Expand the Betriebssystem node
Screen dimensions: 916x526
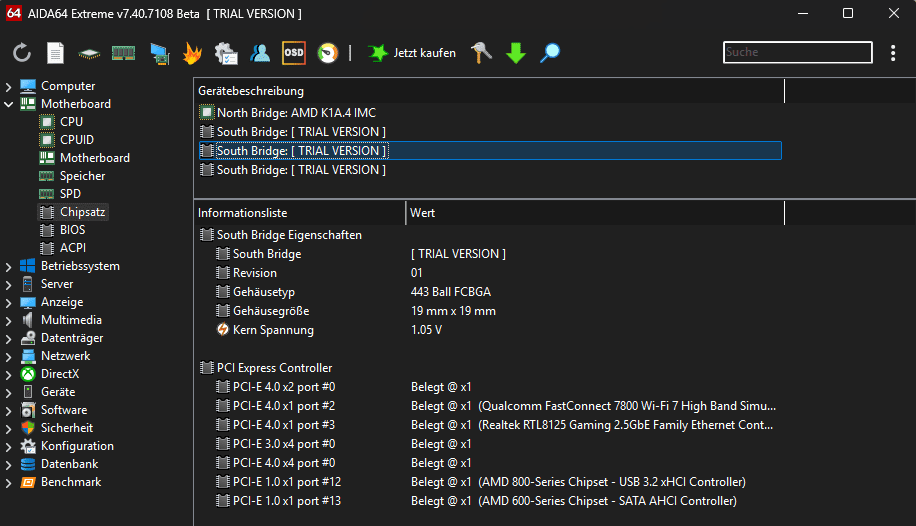pos(8,267)
